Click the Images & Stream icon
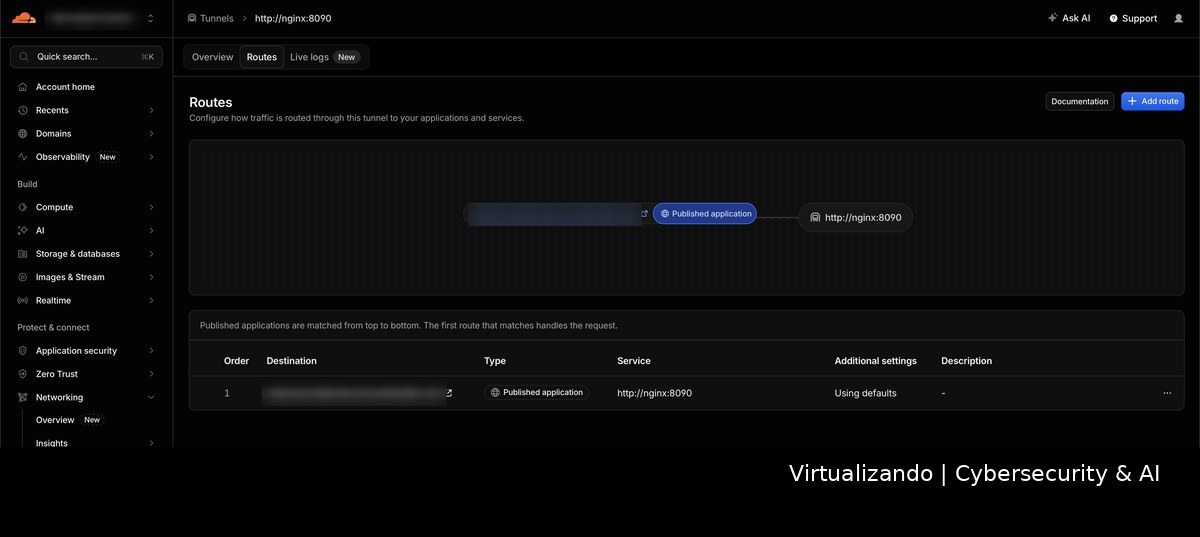Screen dimensions: 1200x537 pyautogui.click(x=23, y=277)
